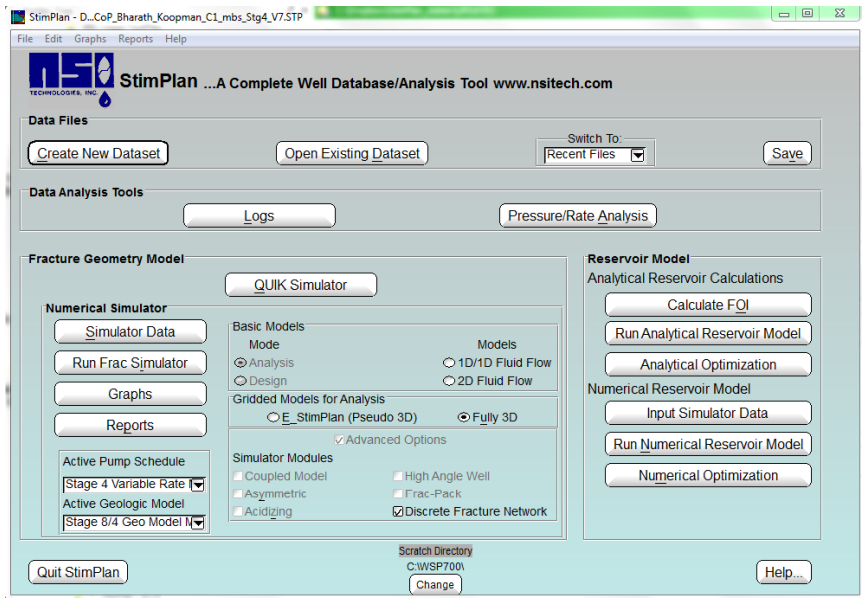Open Pressure/Rate Analysis tool
This screenshot has width=863, height=598.
tap(577, 216)
